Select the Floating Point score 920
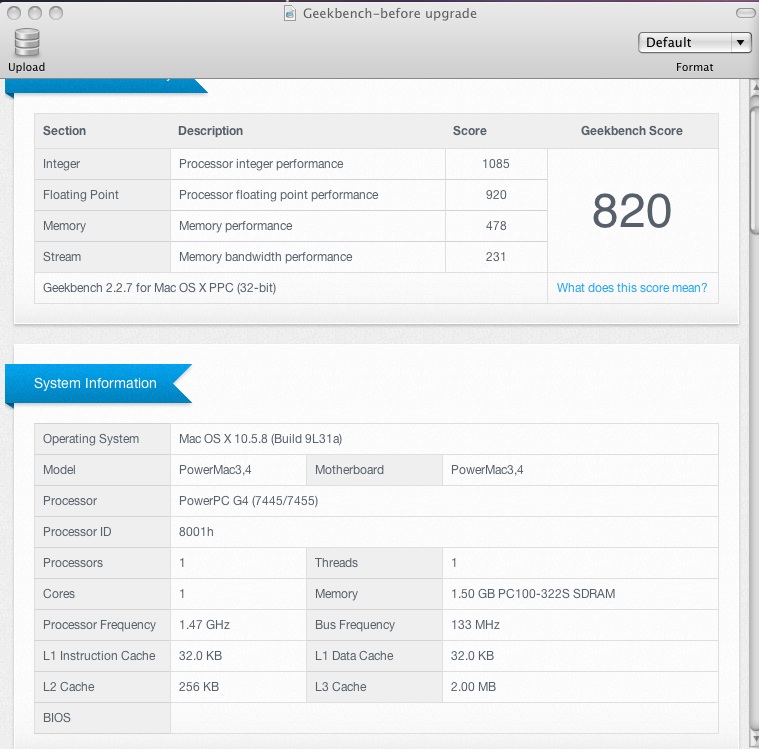This screenshot has height=749, width=759. point(496,195)
